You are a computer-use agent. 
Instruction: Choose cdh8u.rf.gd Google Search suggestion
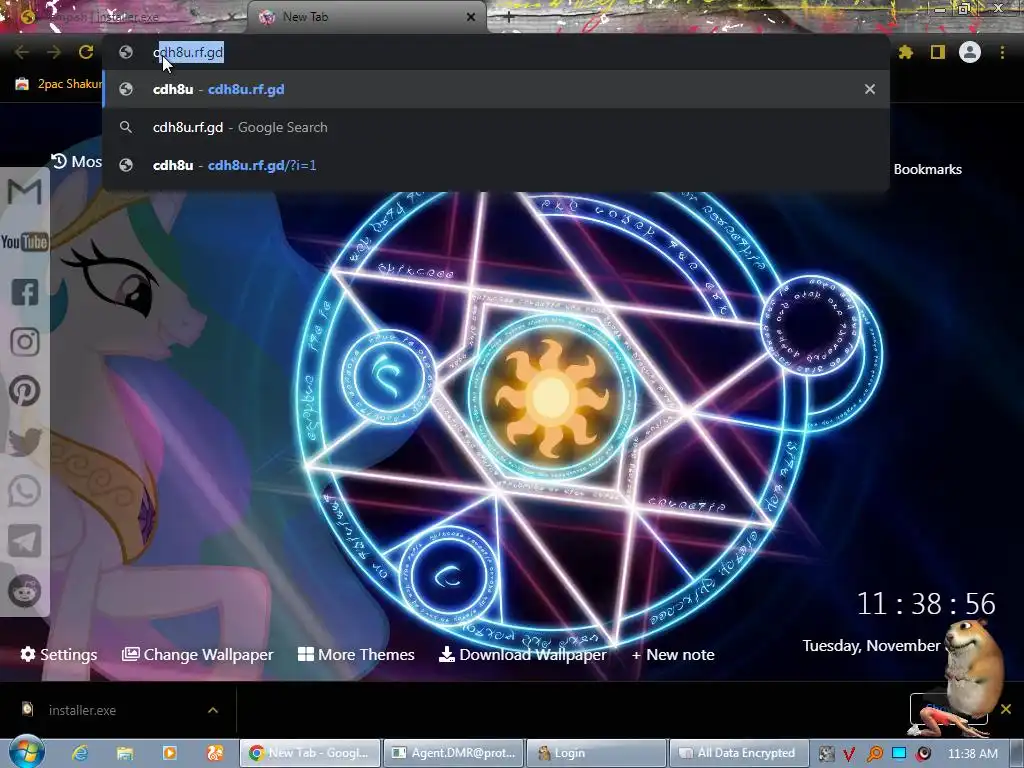[x=496, y=127]
